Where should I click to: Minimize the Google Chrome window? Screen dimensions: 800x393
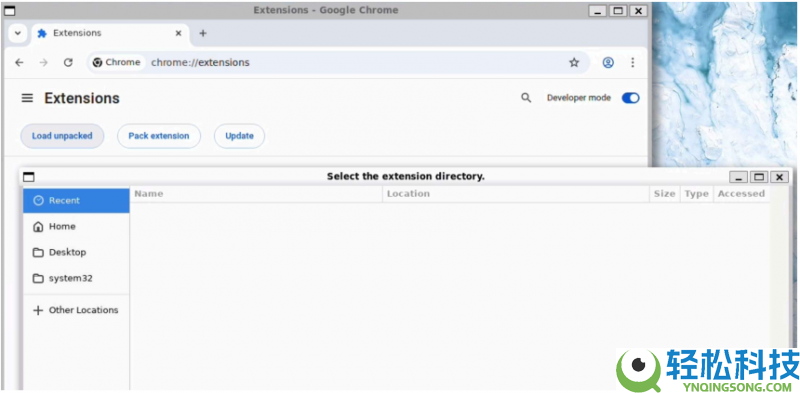pos(598,11)
